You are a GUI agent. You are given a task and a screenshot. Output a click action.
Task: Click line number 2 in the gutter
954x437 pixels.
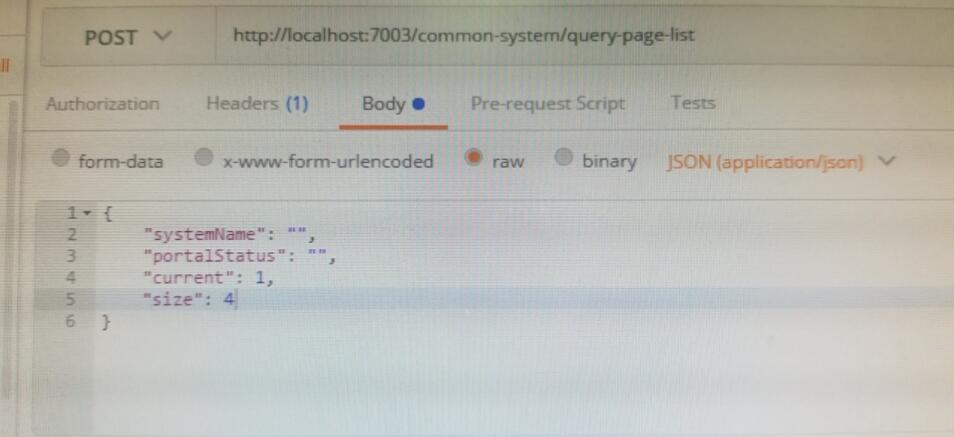tap(71, 234)
